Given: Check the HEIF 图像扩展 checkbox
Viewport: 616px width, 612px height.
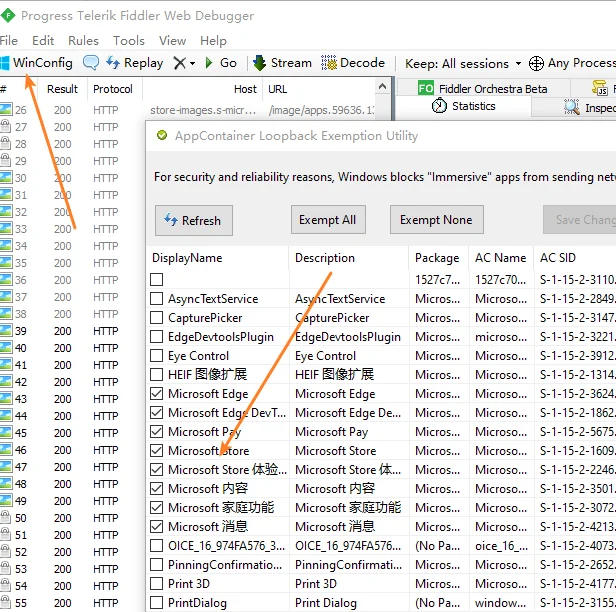Looking at the screenshot, I should [156, 374].
